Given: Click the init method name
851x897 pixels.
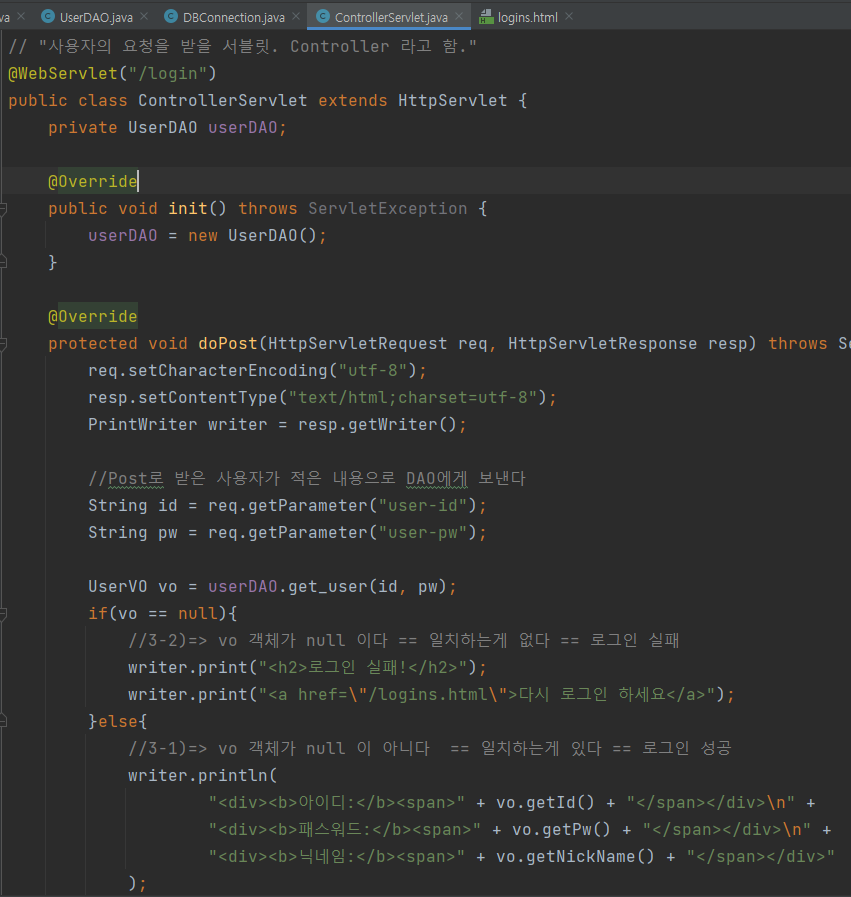Looking at the screenshot, I should tap(188, 208).
